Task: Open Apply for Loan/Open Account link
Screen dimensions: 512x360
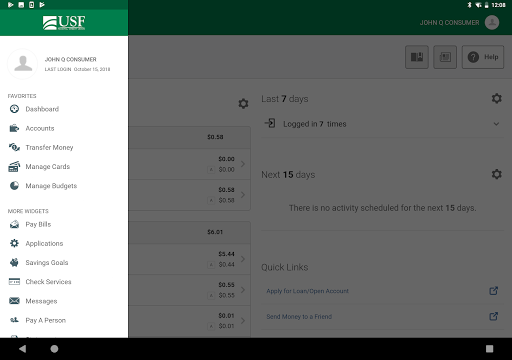Action: (x=307, y=291)
